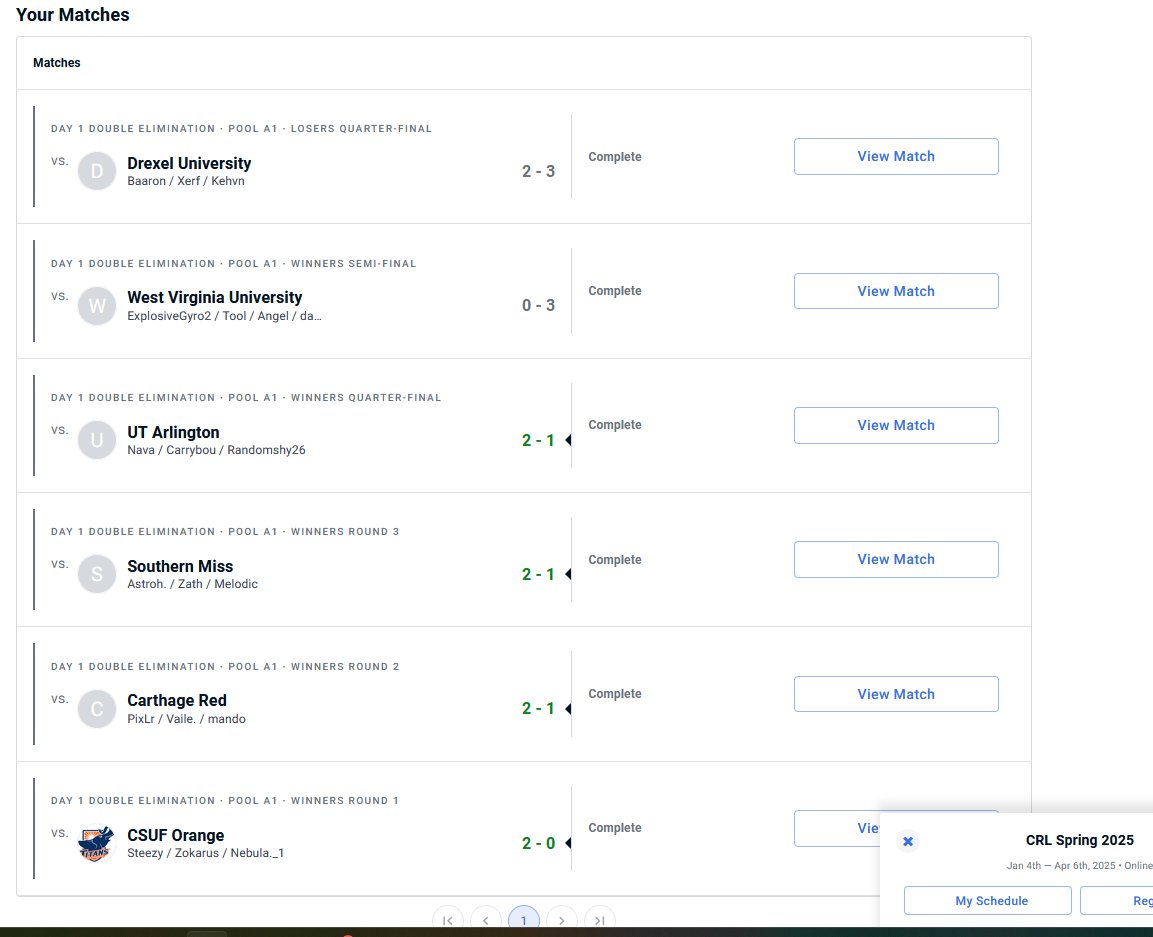Click Complete status for Southern Miss match
This screenshot has height=937, width=1153.
[615, 560]
